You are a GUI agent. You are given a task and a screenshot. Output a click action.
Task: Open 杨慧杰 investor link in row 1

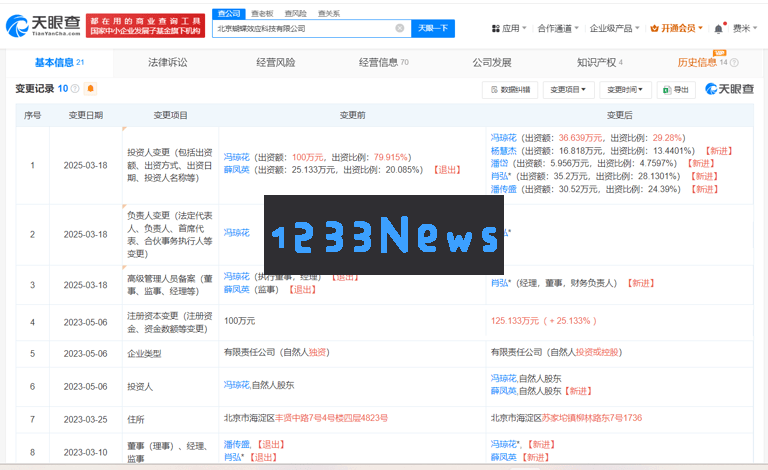504,151
